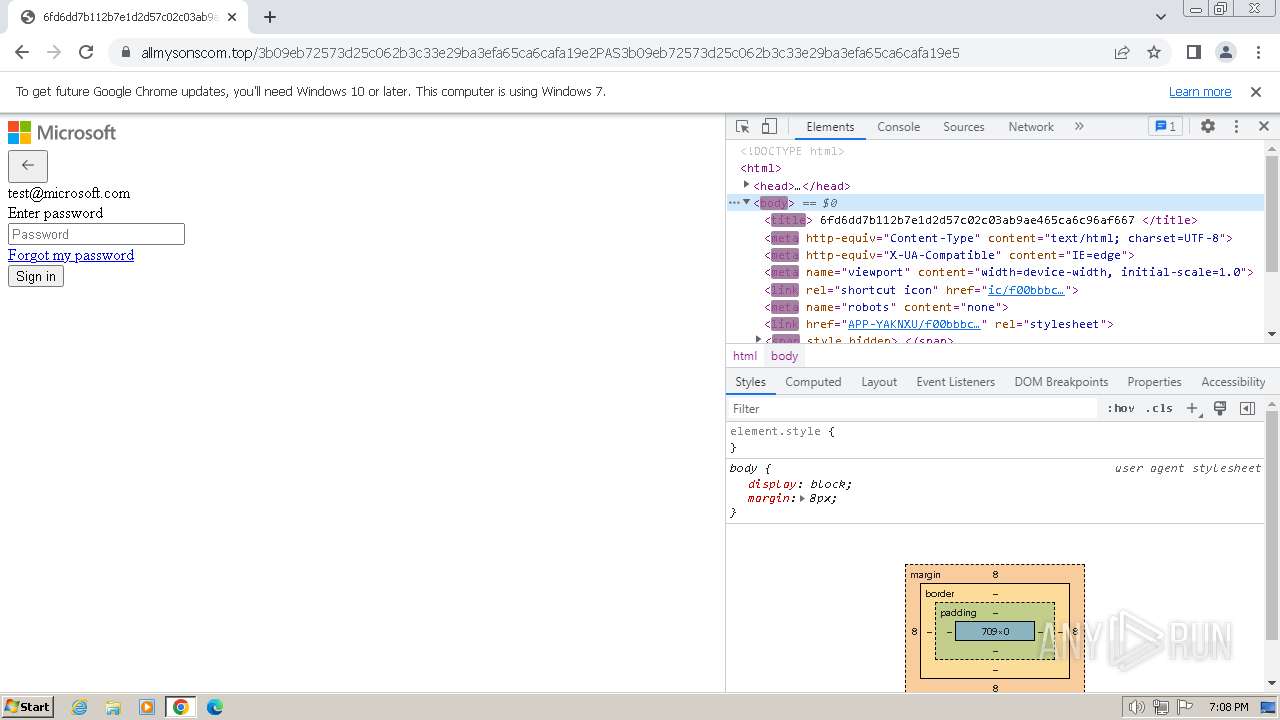Focus the styles Filter field

(x=912, y=408)
